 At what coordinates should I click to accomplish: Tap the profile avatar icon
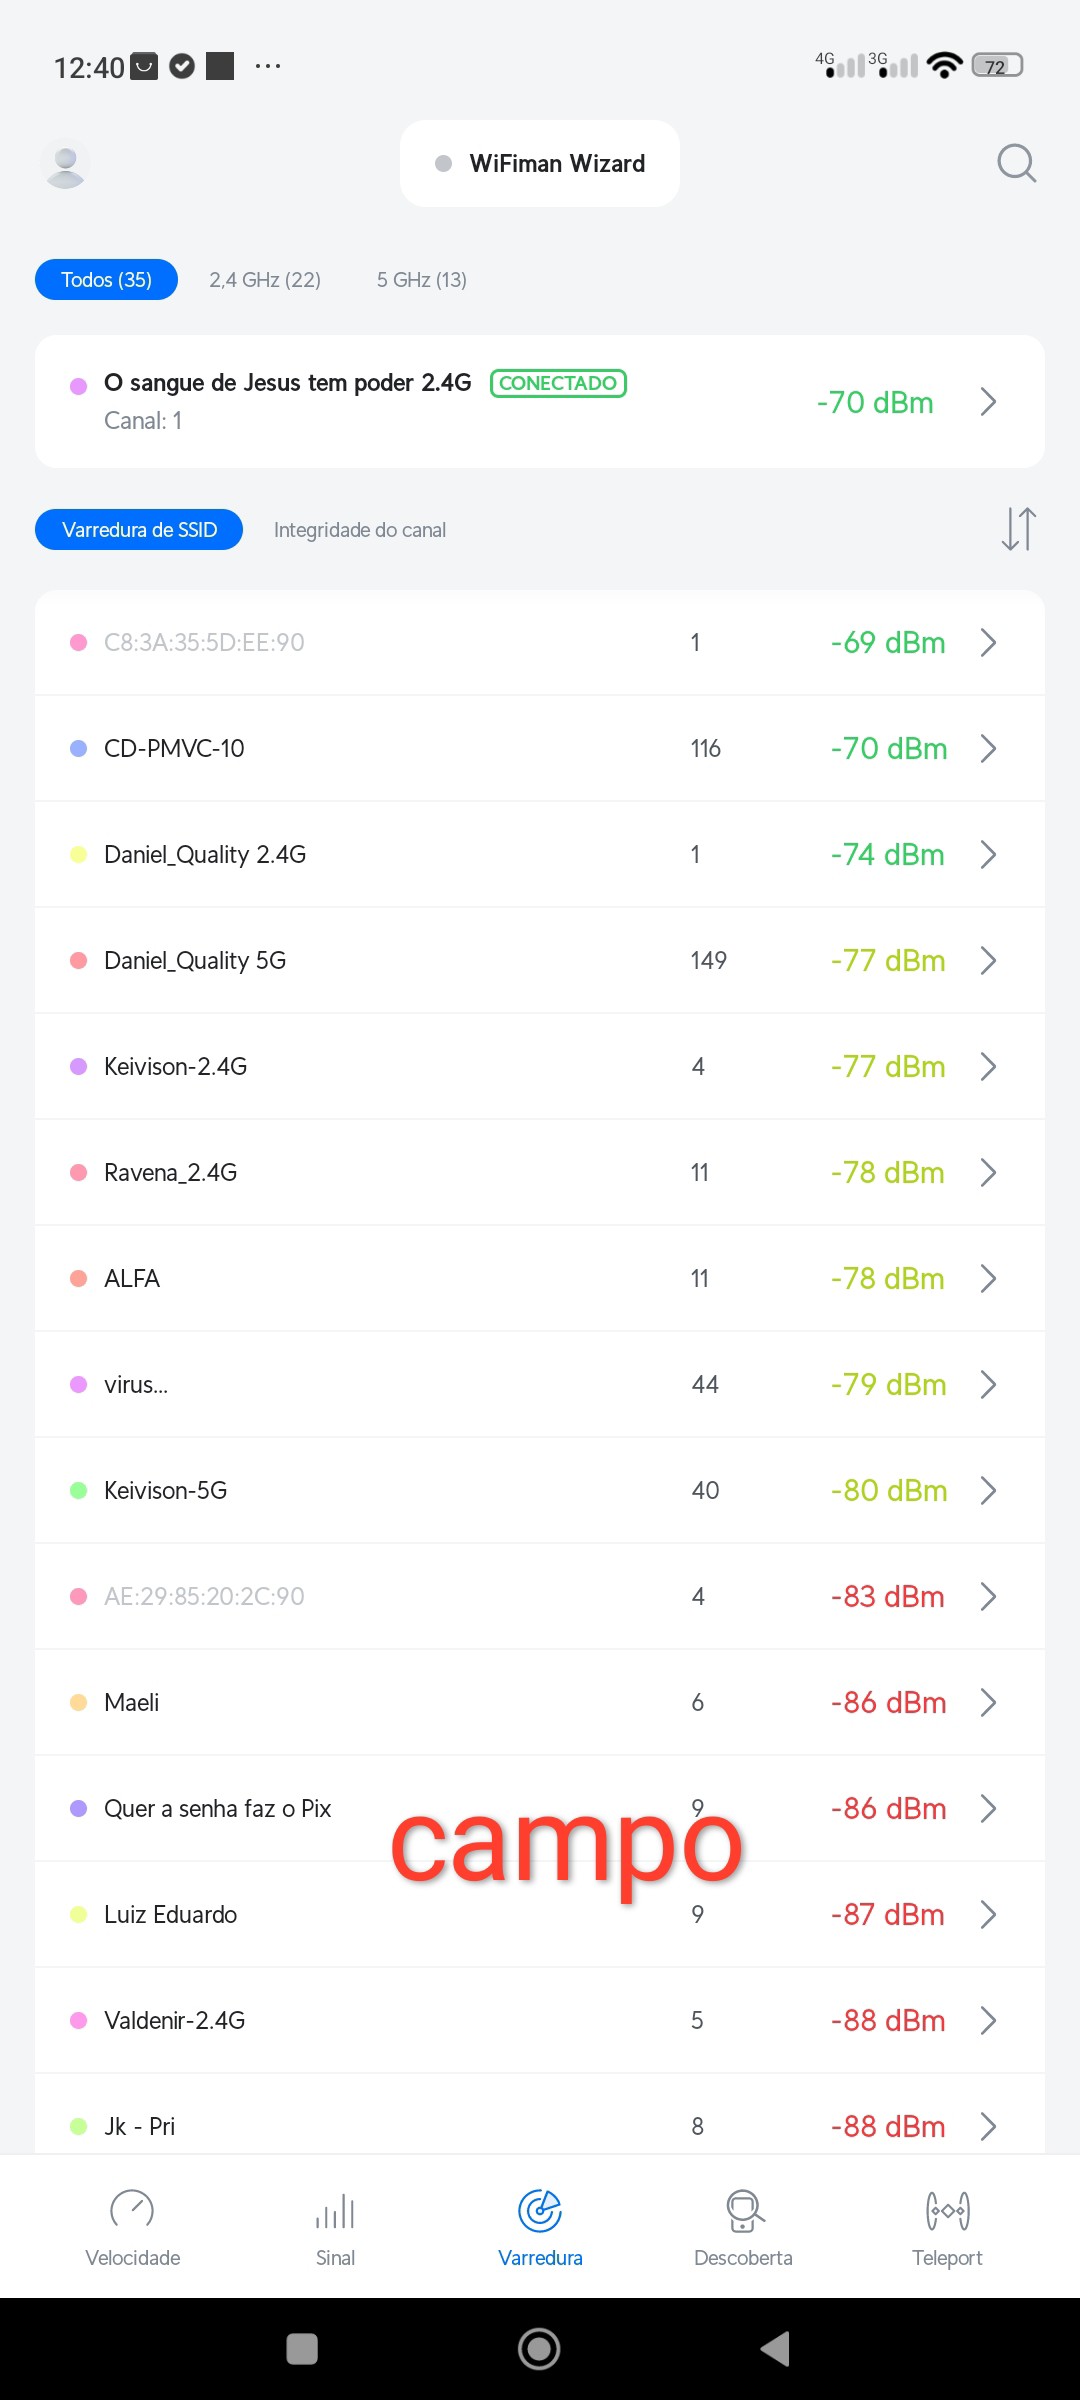(x=66, y=164)
